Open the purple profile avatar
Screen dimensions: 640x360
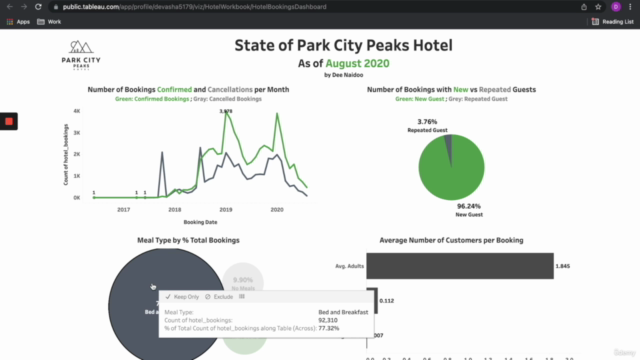tap(616, 7)
